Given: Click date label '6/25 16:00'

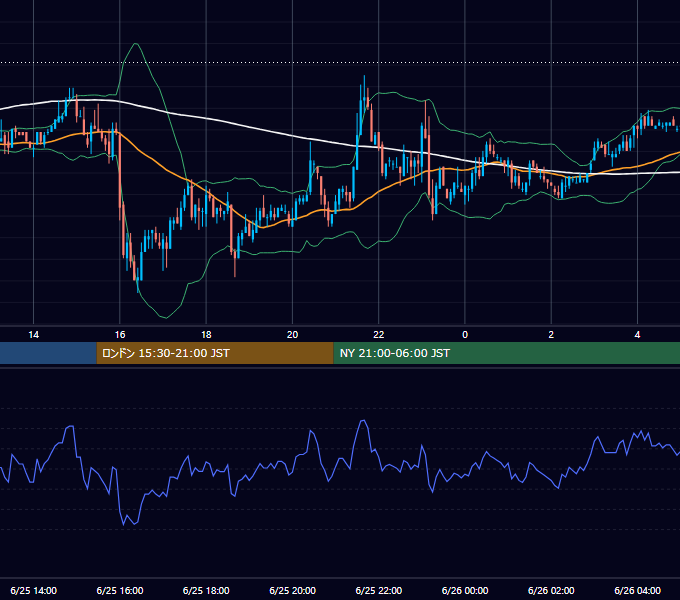Looking at the screenshot, I should [x=120, y=590].
